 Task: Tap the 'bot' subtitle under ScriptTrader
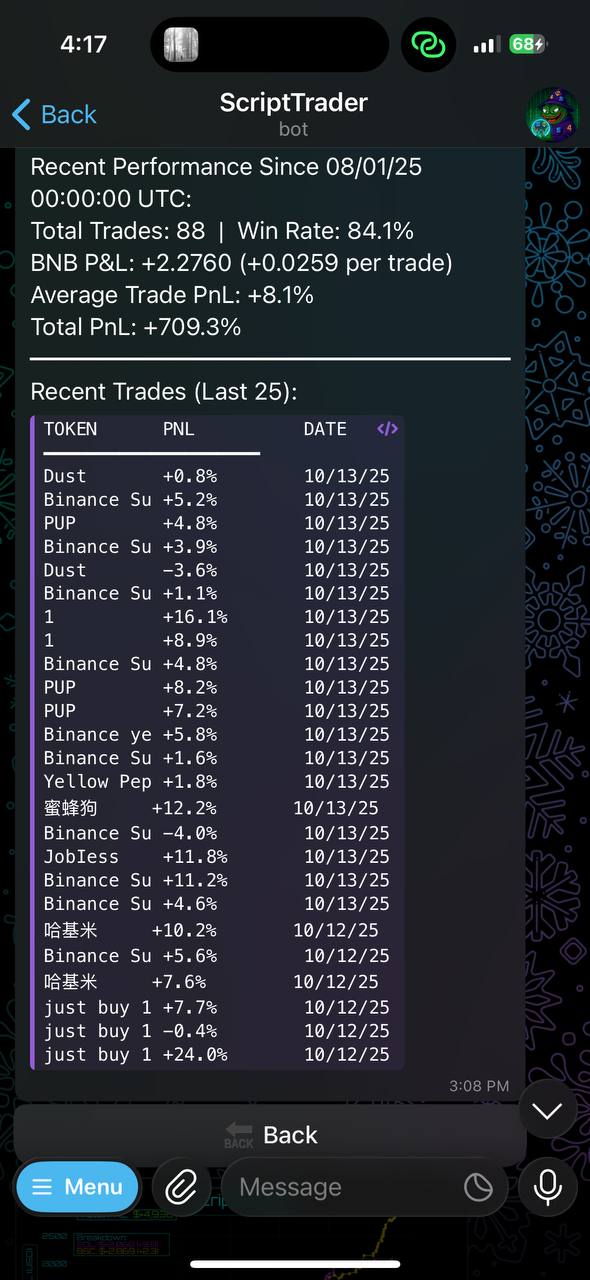(x=294, y=129)
